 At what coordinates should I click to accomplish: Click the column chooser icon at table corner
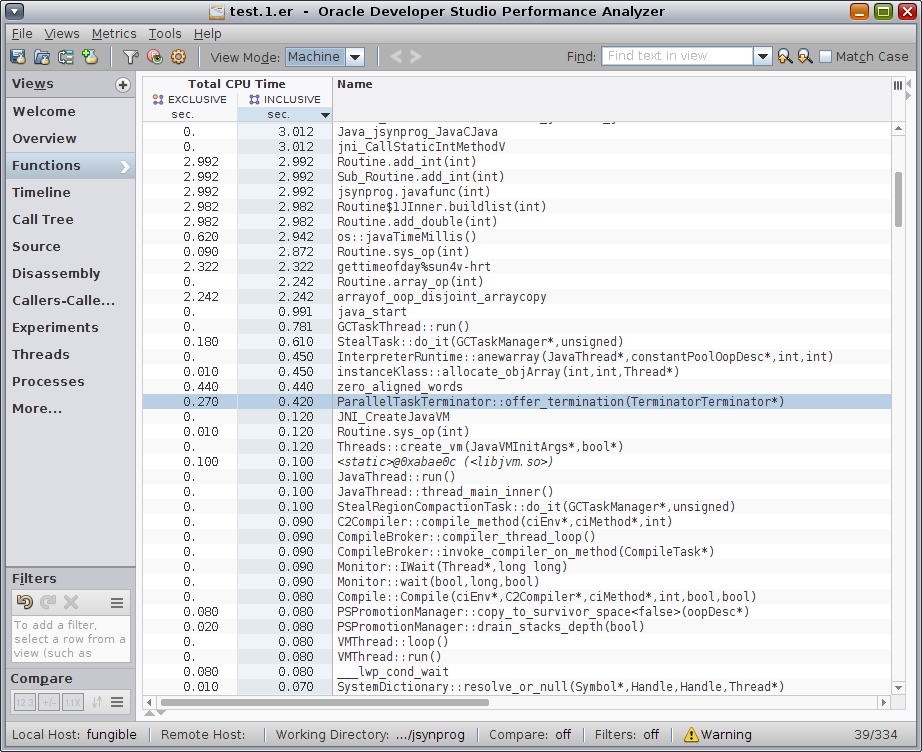point(897,85)
